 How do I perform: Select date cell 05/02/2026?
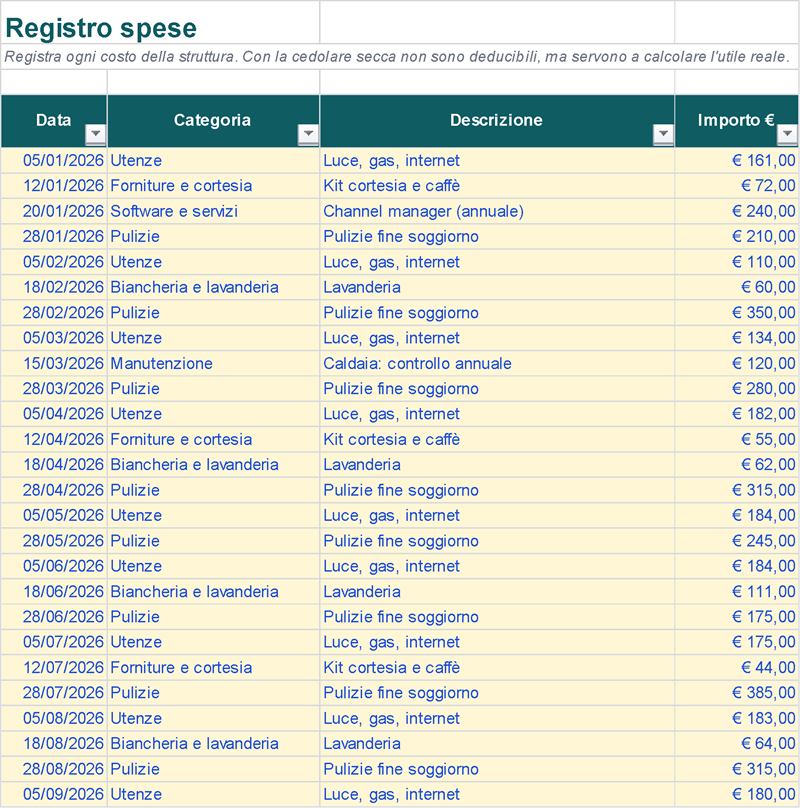click(54, 262)
